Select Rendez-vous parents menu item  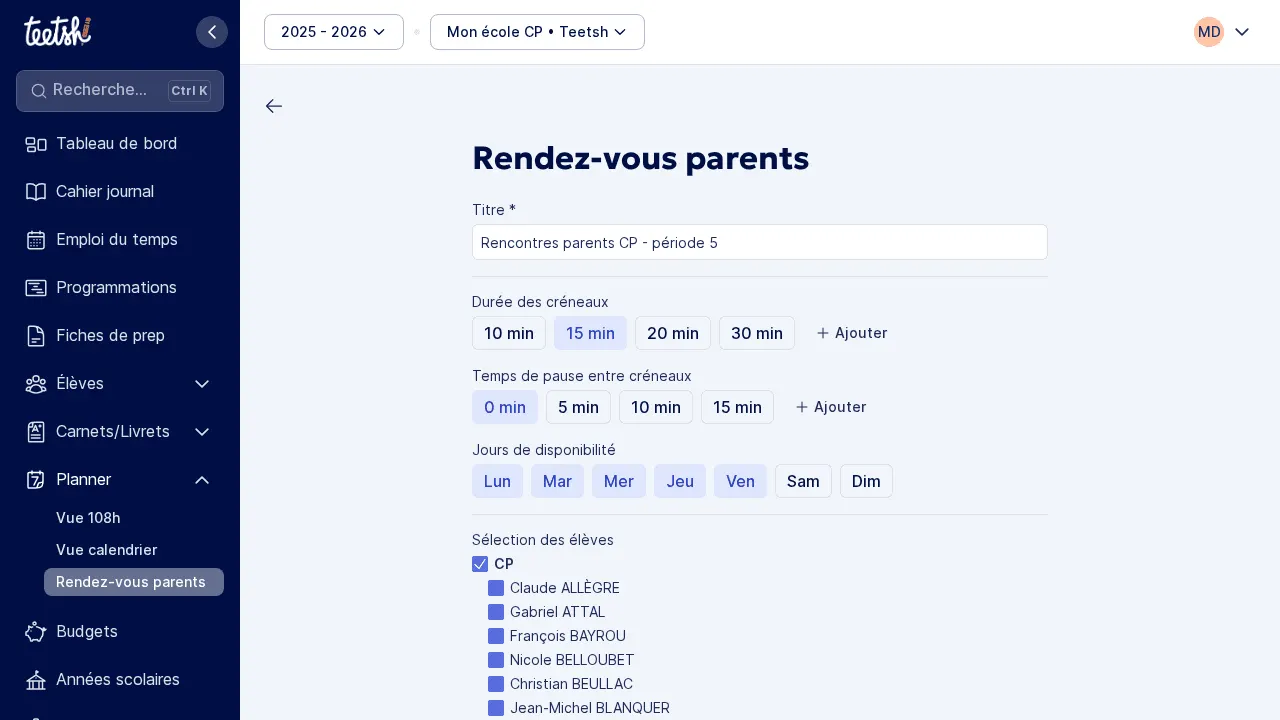(134, 582)
